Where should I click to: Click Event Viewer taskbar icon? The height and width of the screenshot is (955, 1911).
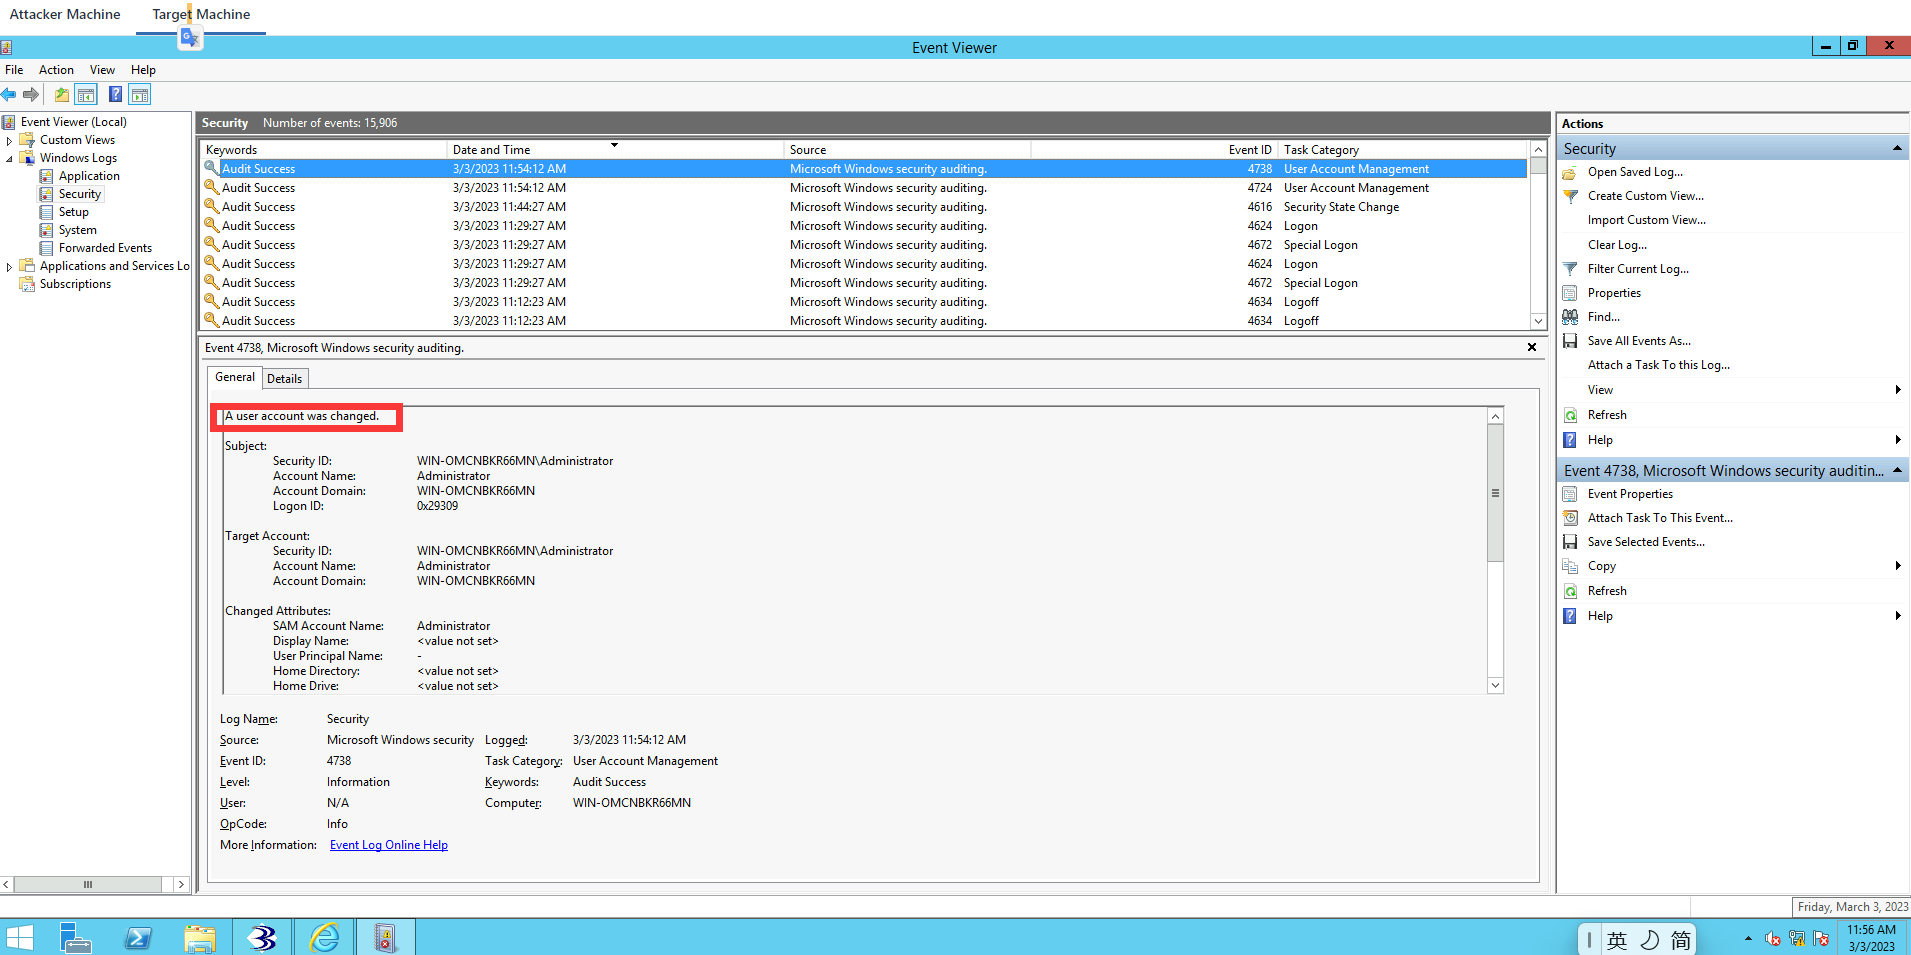point(385,938)
